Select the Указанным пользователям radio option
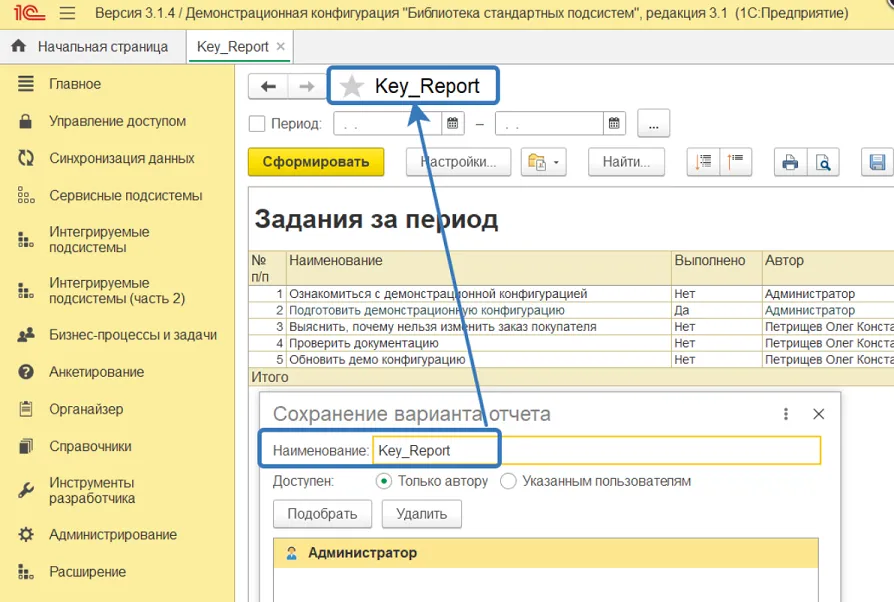894x602 pixels. click(x=508, y=481)
